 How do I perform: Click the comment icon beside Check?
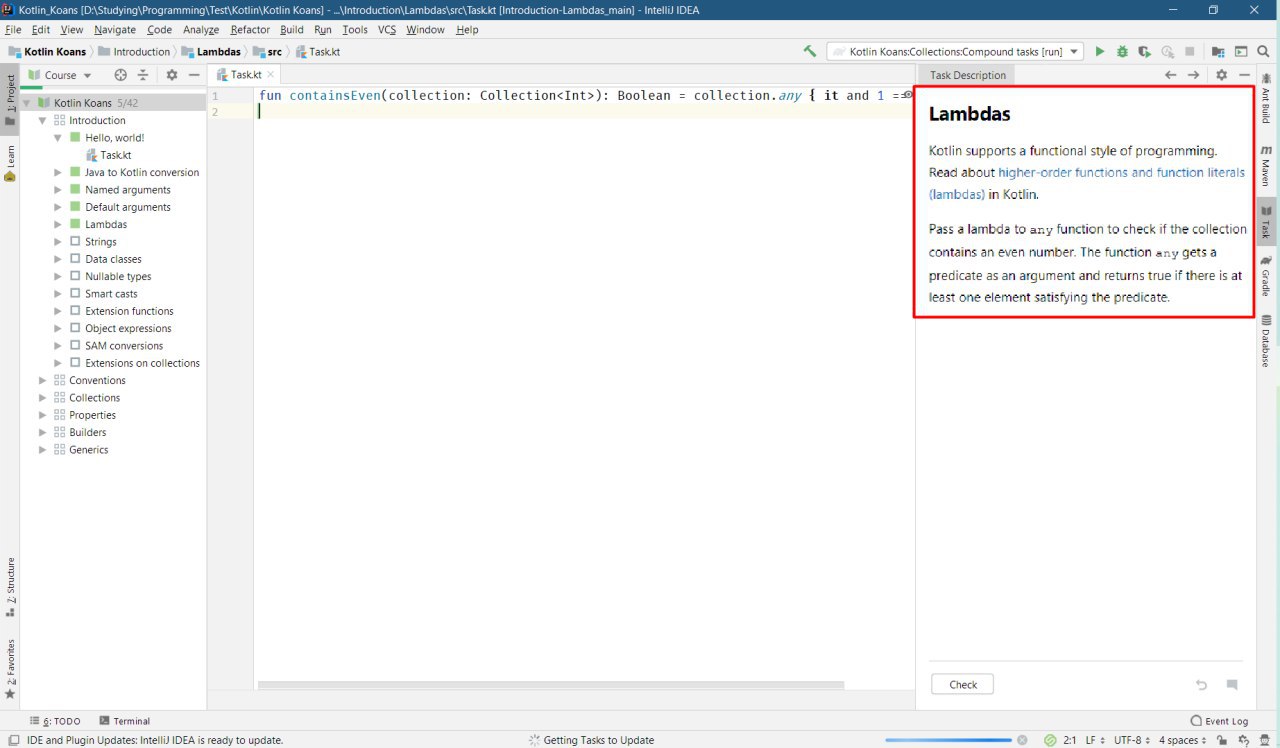tap(1232, 685)
